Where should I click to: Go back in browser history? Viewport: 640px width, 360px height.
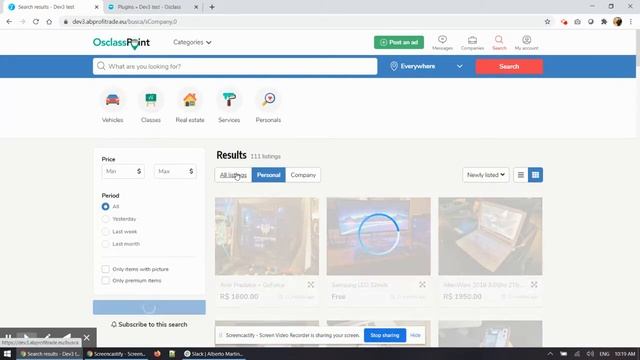9,22
